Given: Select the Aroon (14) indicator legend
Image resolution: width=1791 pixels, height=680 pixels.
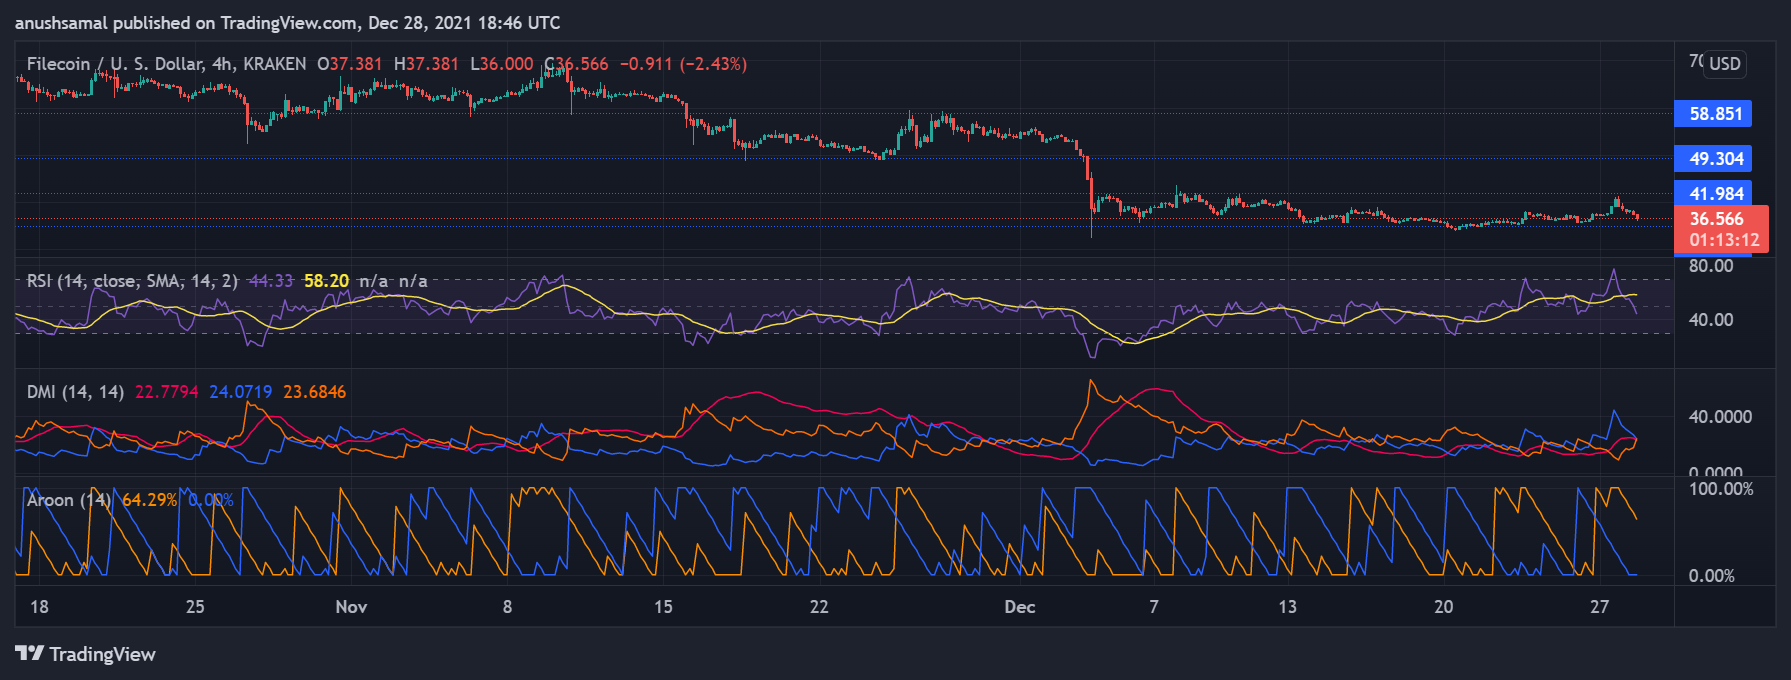Looking at the screenshot, I should (68, 500).
